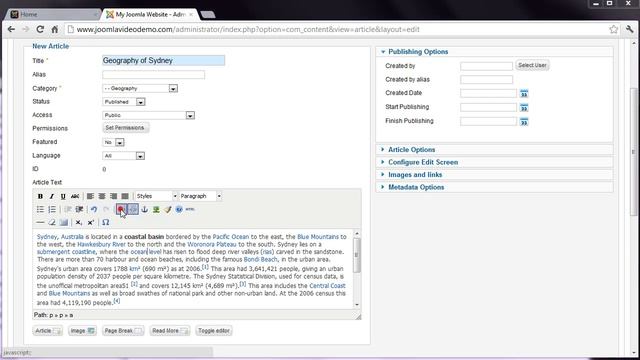Viewport: 640px width, 360px height.
Task: Collapse the Publishing Options panel
Action: pos(418,52)
